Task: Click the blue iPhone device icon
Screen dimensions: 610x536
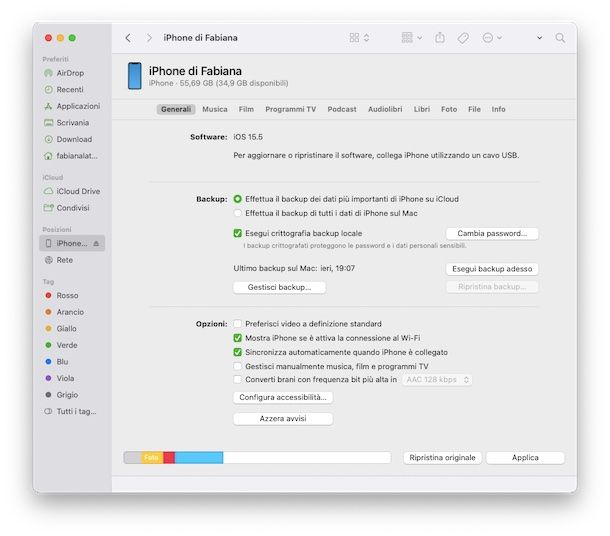Action: (135, 76)
